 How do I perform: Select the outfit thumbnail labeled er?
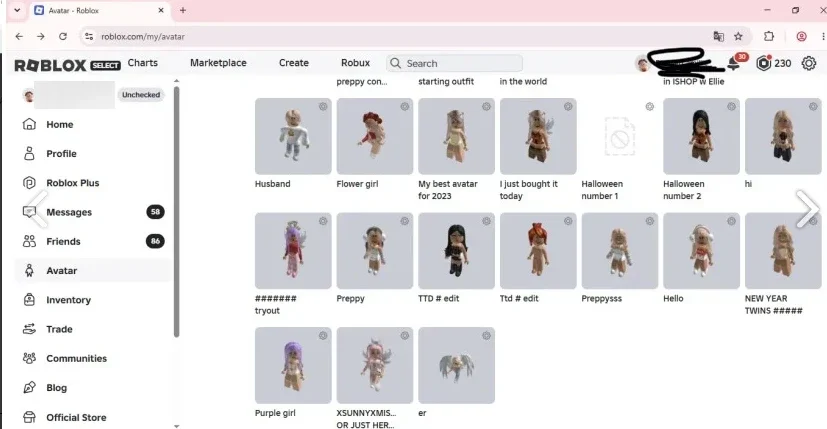pyautogui.click(x=457, y=365)
